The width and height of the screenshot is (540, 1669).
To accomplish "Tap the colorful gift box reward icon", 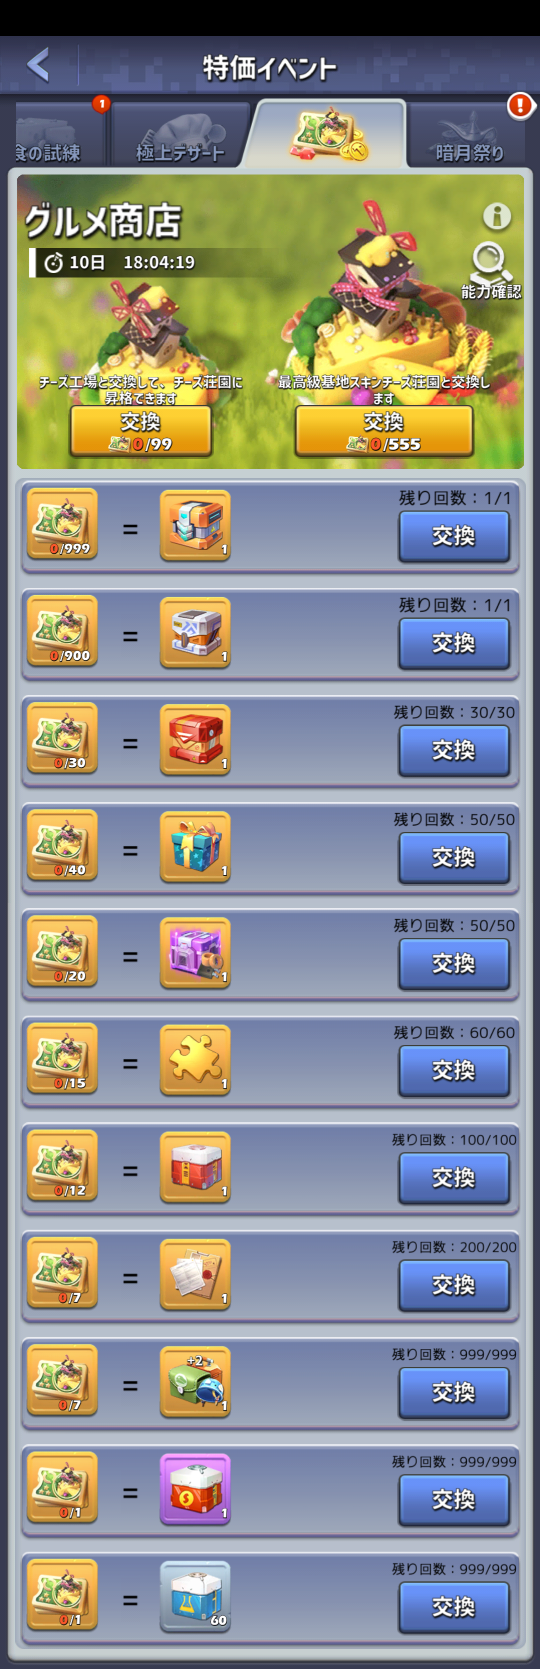I will (x=195, y=847).
